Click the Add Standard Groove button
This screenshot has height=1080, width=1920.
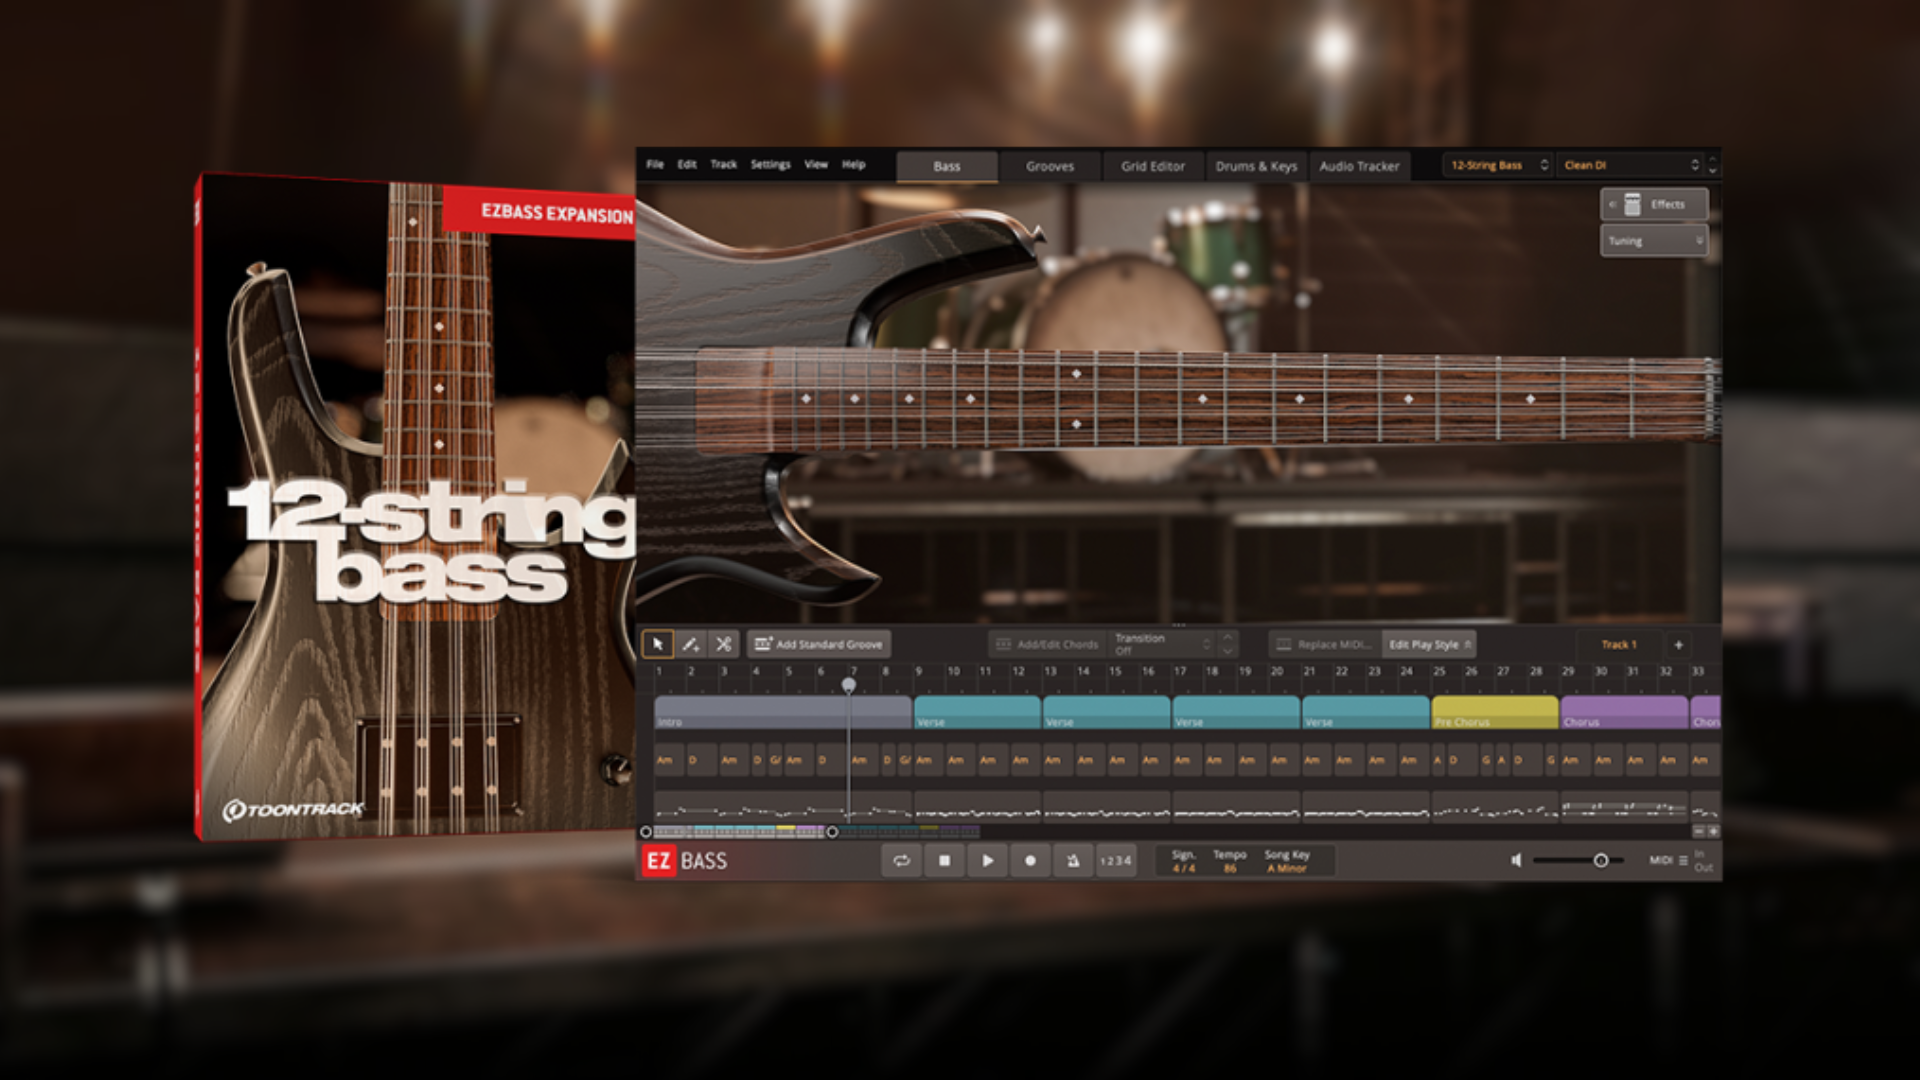click(x=820, y=644)
